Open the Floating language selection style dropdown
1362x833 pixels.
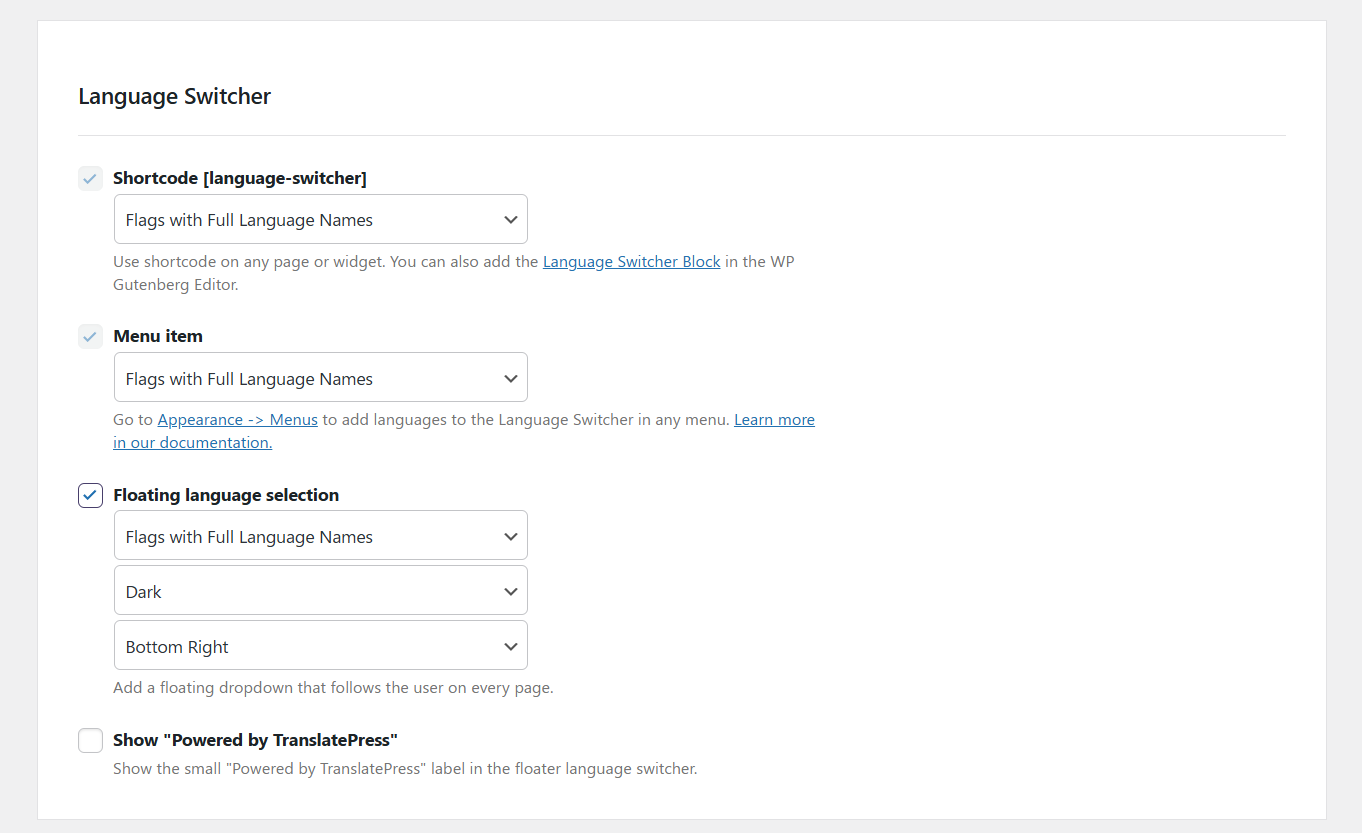321,536
